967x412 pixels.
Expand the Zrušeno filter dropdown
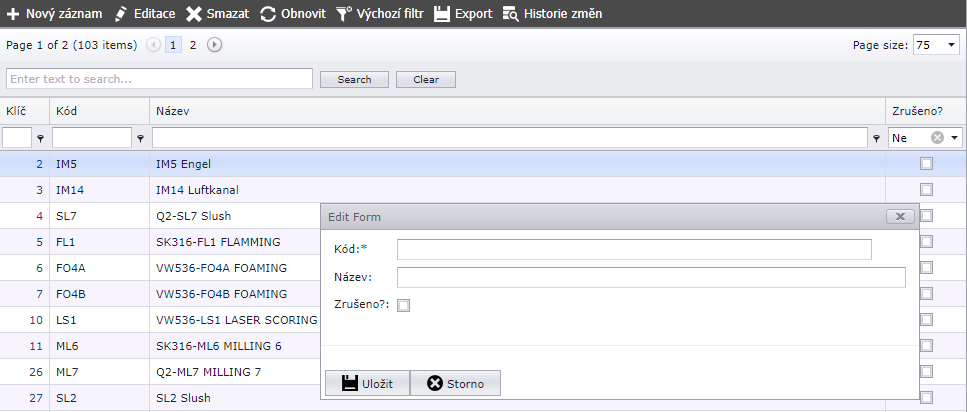[x=955, y=138]
